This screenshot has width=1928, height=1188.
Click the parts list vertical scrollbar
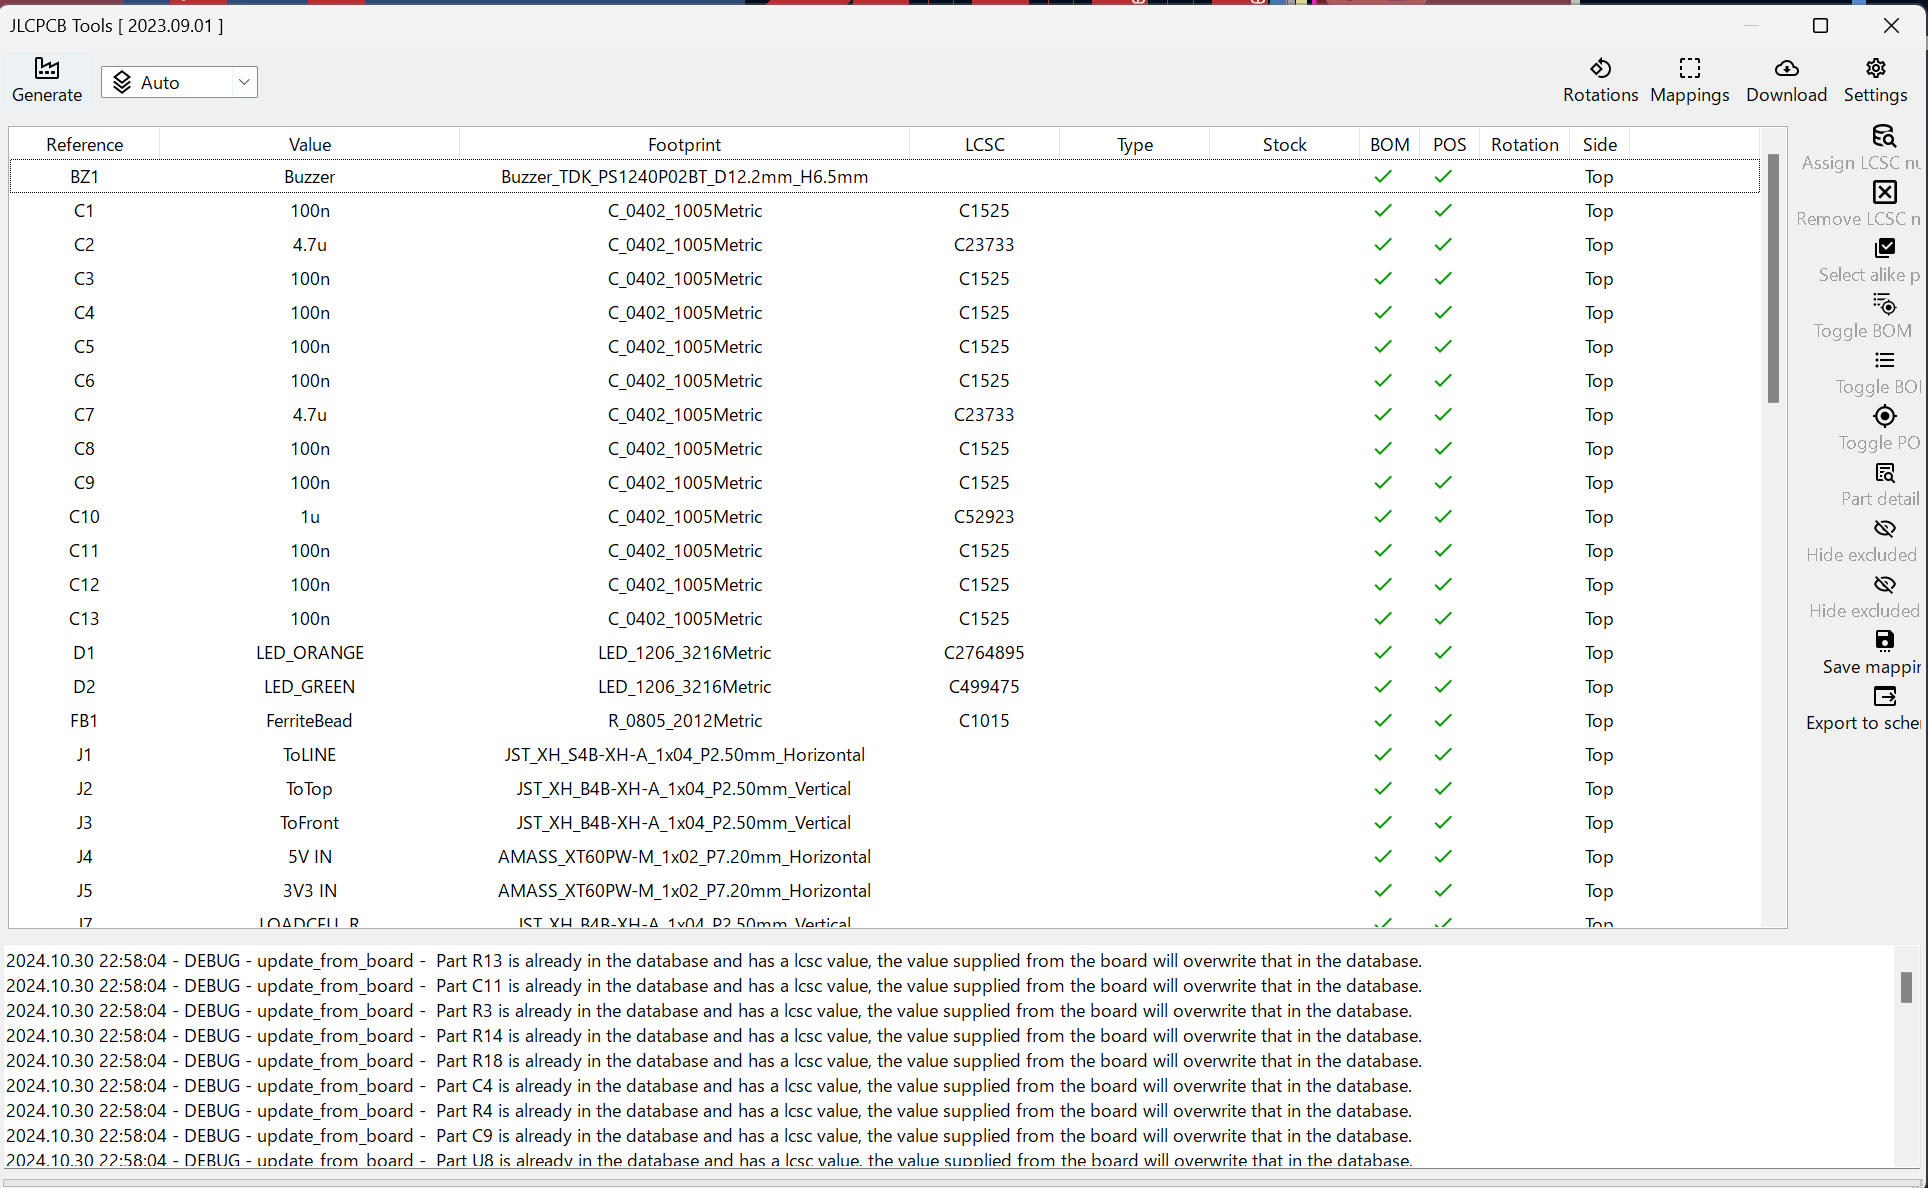(x=1773, y=278)
